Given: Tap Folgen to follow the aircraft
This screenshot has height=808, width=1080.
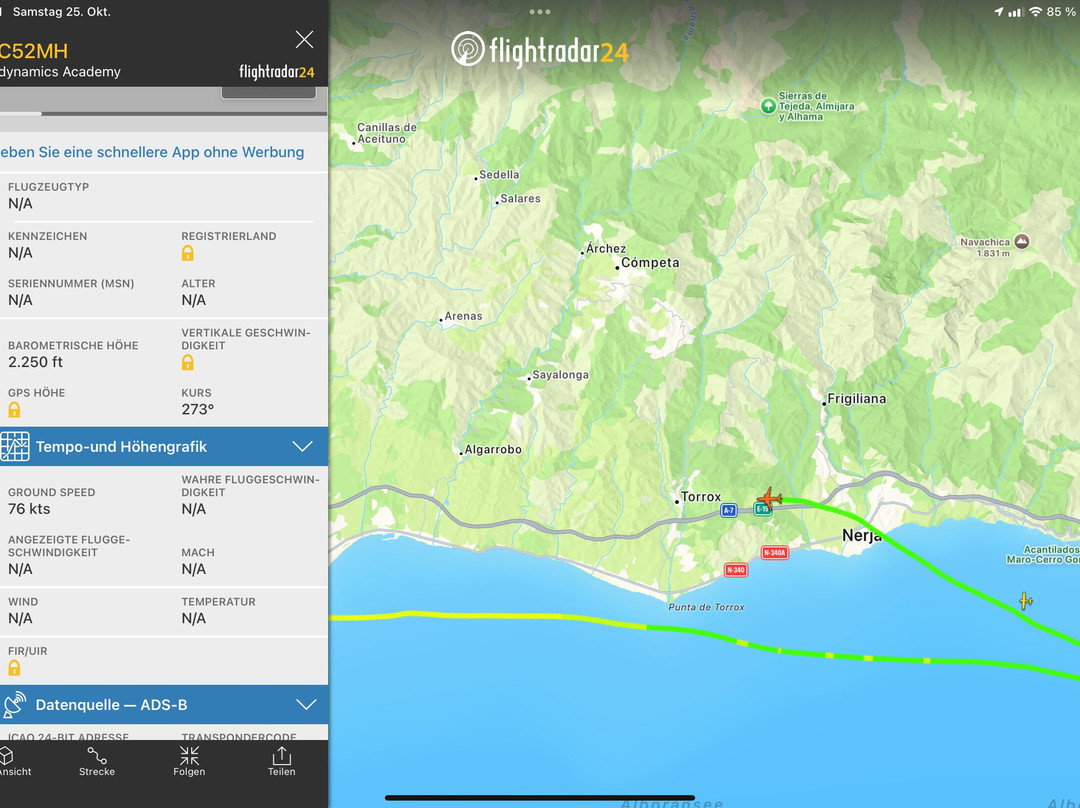Looking at the screenshot, I should pyautogui.click(x=189, y=760).
